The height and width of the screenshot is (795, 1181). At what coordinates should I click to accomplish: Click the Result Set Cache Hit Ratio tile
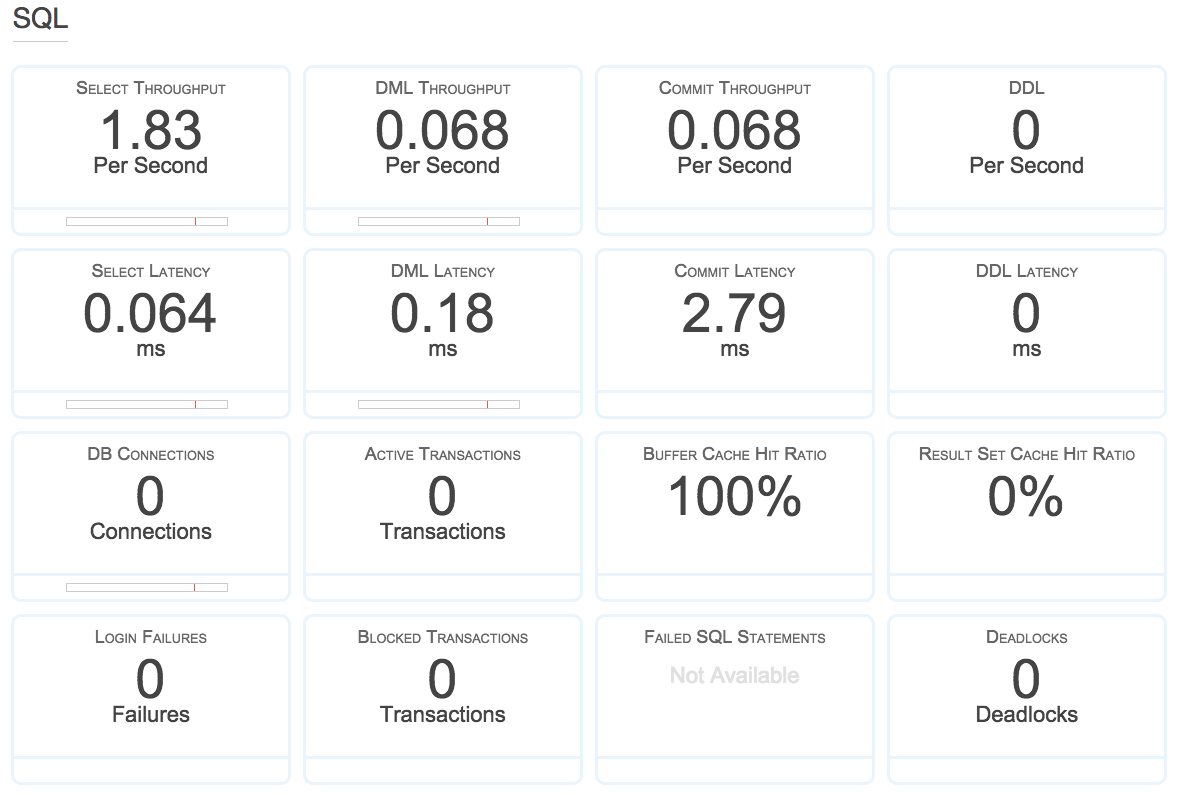[x=1026, y=504]
